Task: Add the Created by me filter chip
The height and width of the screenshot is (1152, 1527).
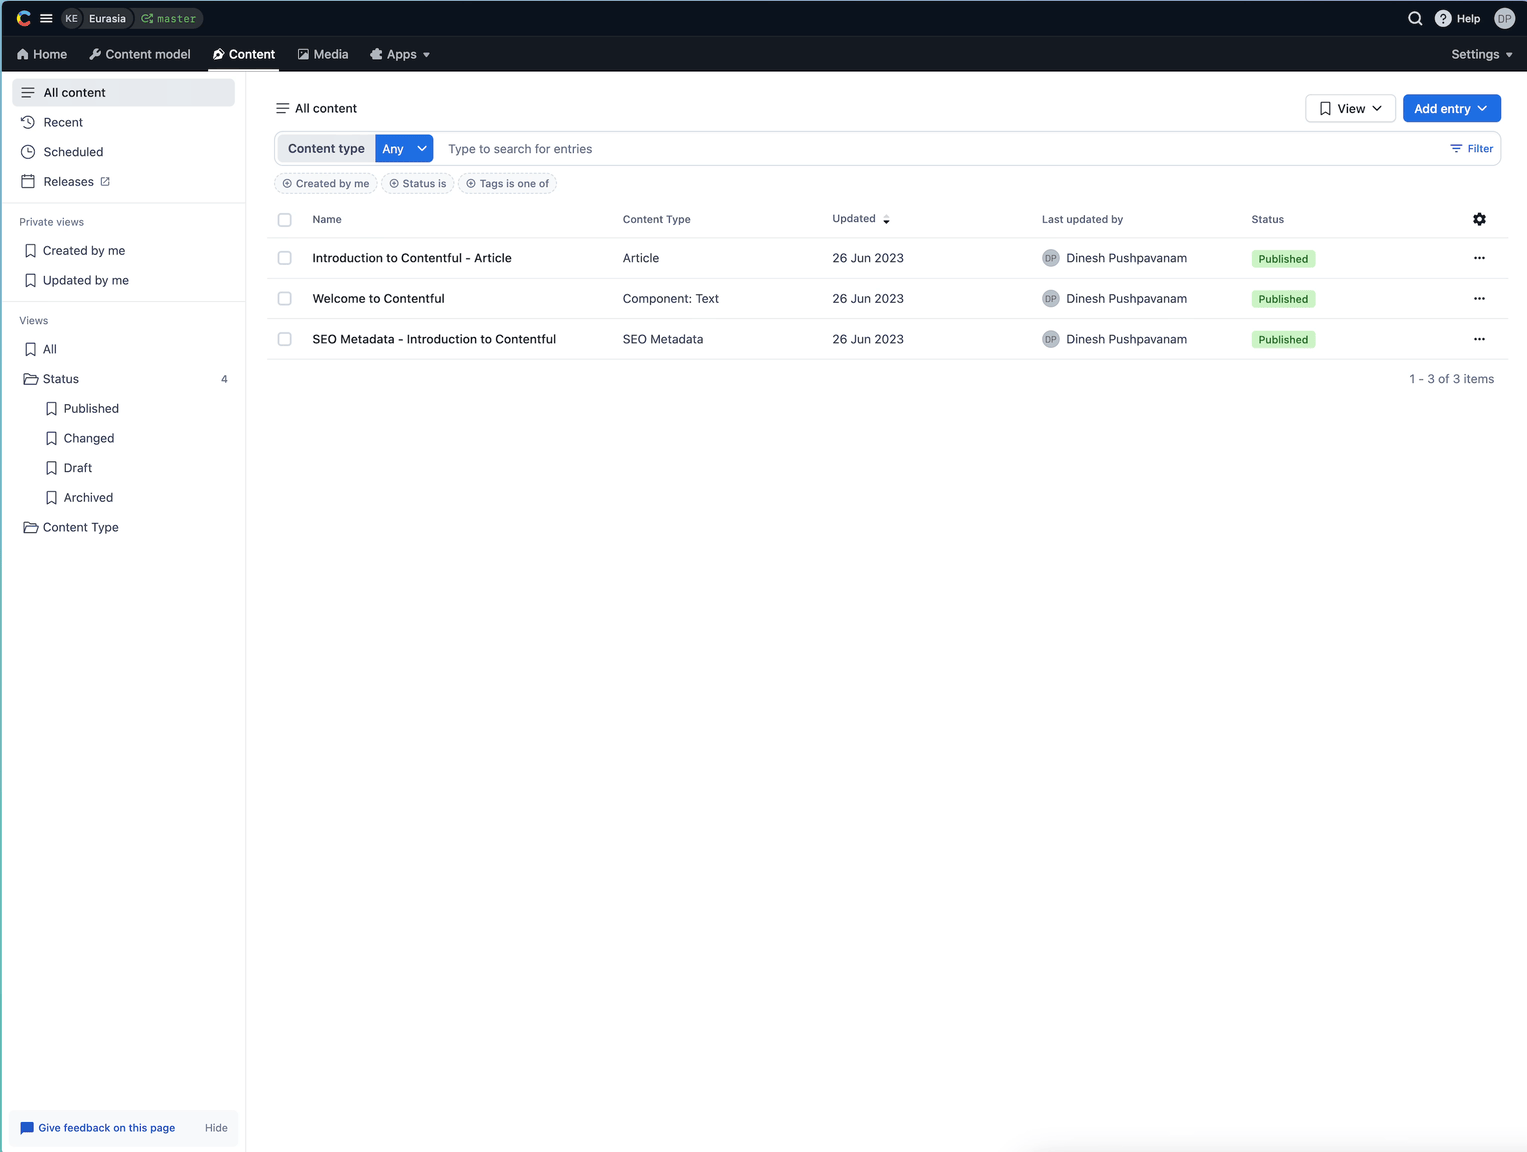Action: 326,184
